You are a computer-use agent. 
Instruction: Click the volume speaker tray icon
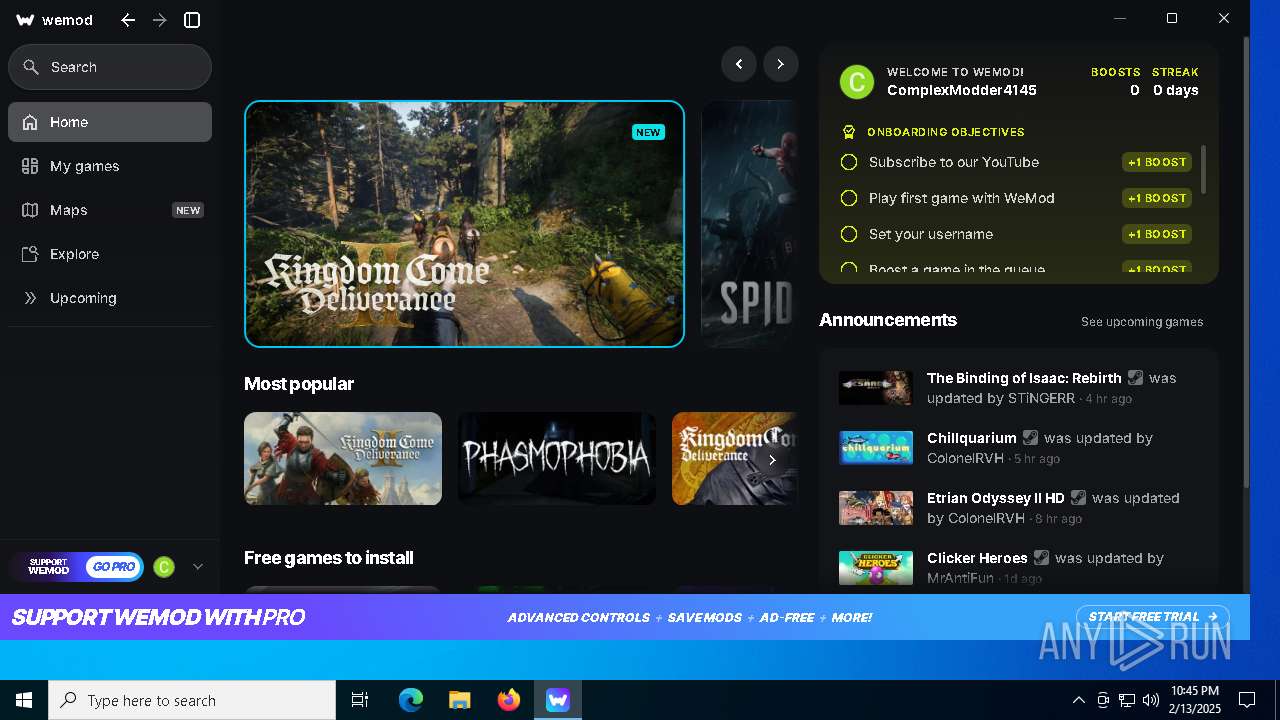(1151, 700)
